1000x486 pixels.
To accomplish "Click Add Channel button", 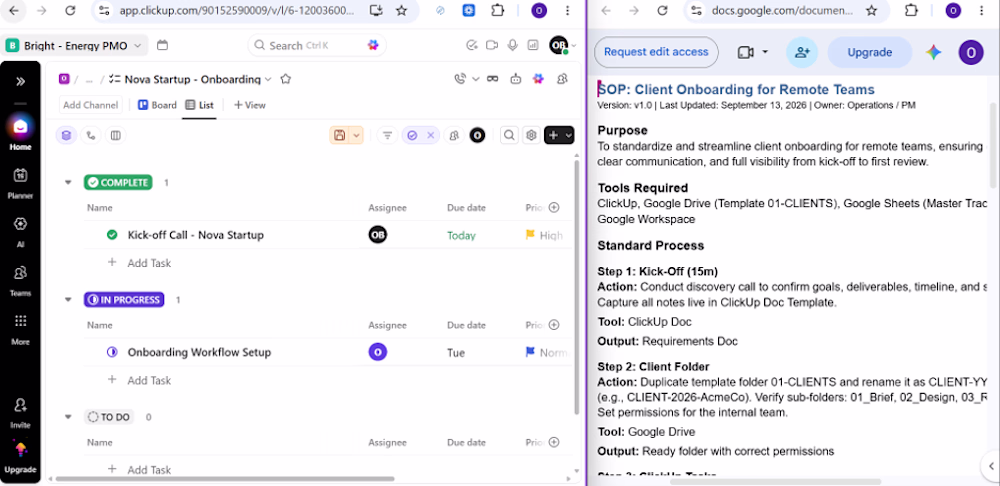I will tap(91, 105).
